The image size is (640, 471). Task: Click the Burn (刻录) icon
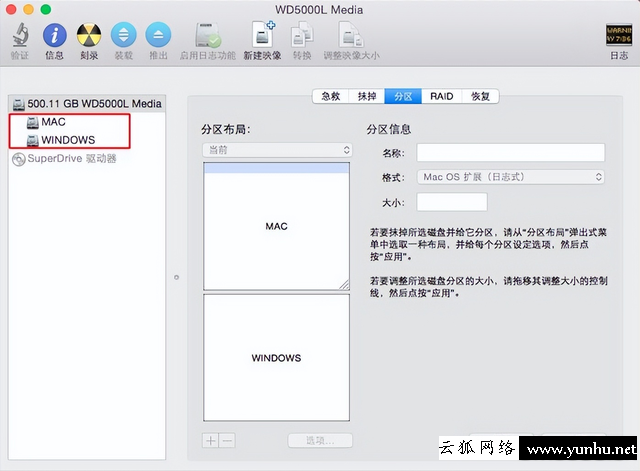(89, 35)
